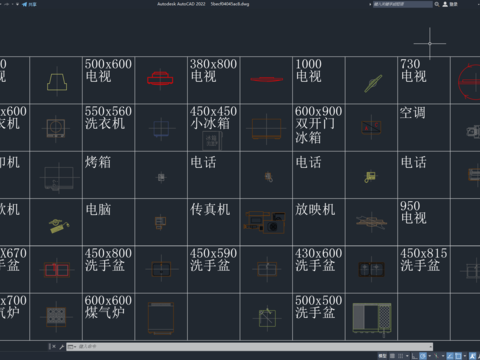Viewport: 480px width, 360px height.
Task: Open the quick access toolbar dropdown arrow
Action: point(17,4)
